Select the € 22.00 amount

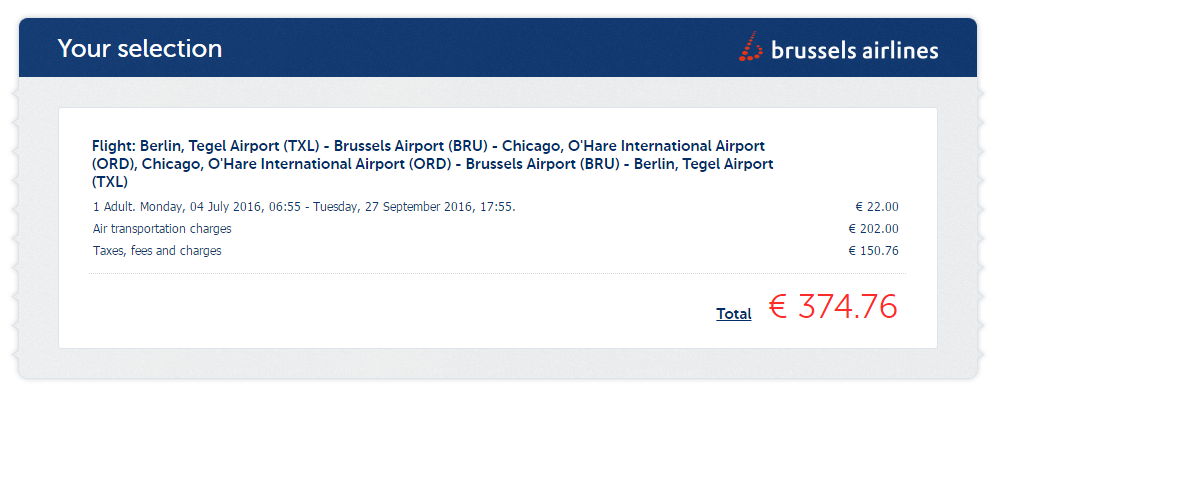877,207
